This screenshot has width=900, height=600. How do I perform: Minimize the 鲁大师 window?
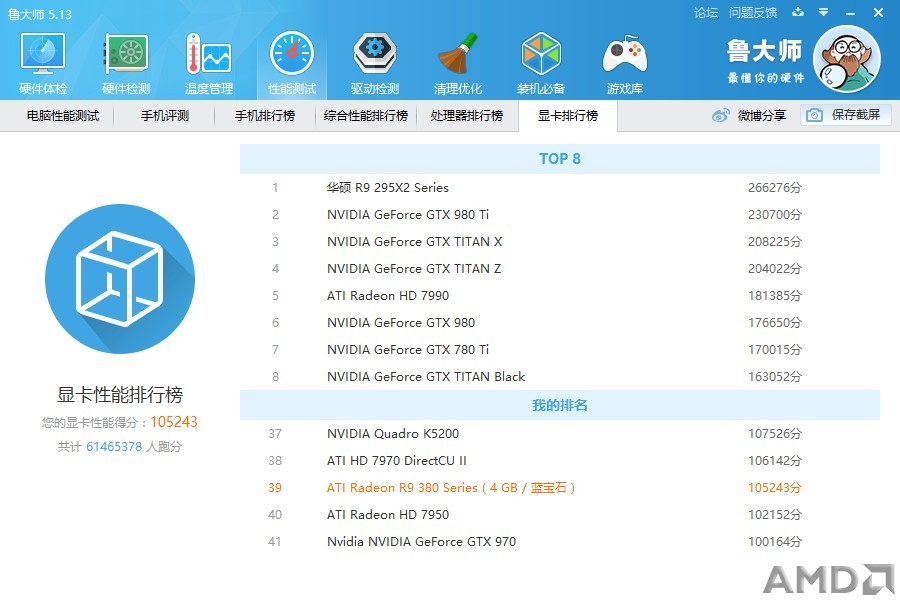tap(851, 13)
